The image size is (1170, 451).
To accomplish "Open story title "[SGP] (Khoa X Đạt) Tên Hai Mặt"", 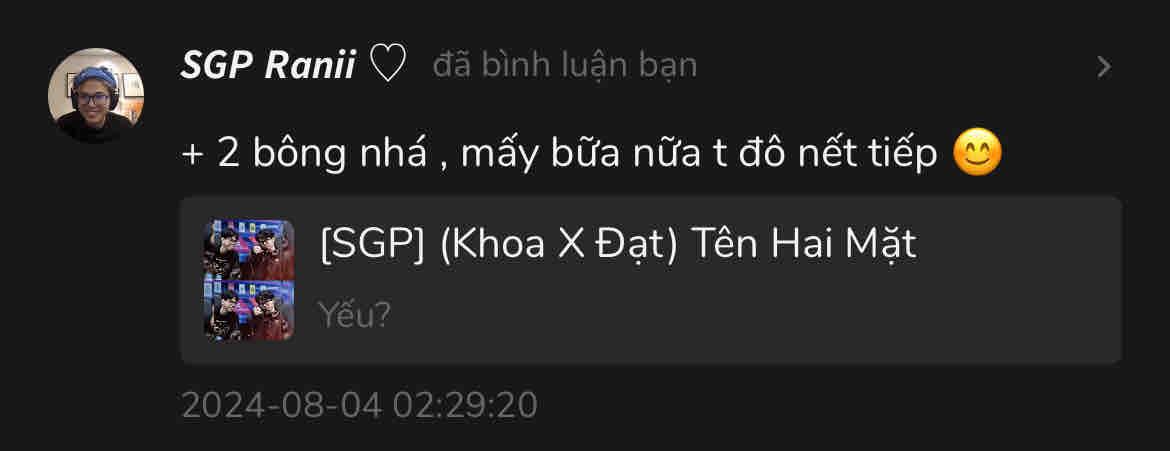I will pos(618,245).
